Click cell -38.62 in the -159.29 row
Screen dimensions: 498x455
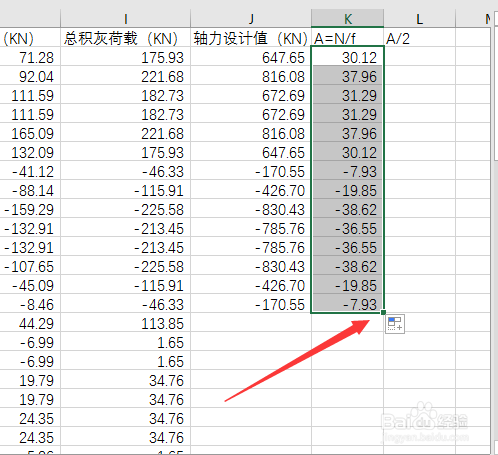(x=347, y=208)
